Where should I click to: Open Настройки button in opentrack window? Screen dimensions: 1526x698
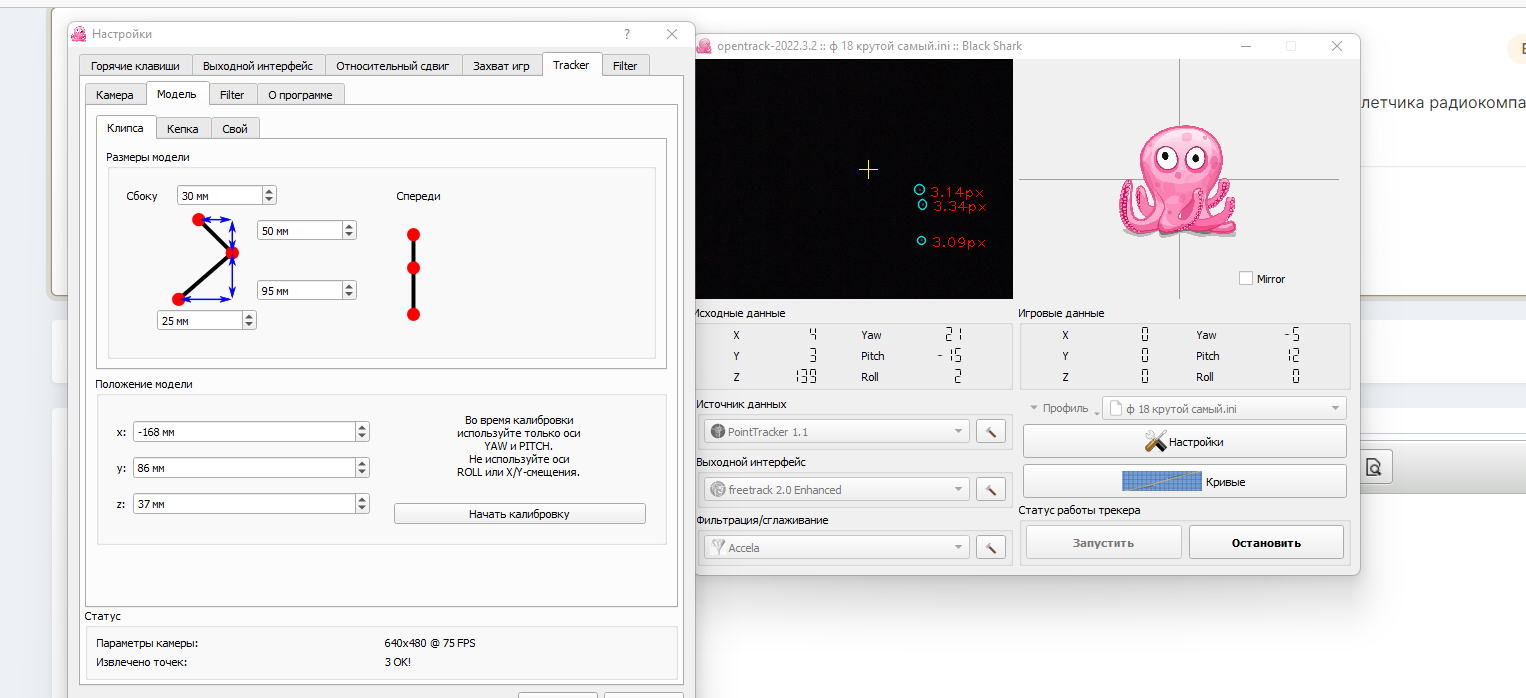pyautogui.click(x=1184, y=441)
